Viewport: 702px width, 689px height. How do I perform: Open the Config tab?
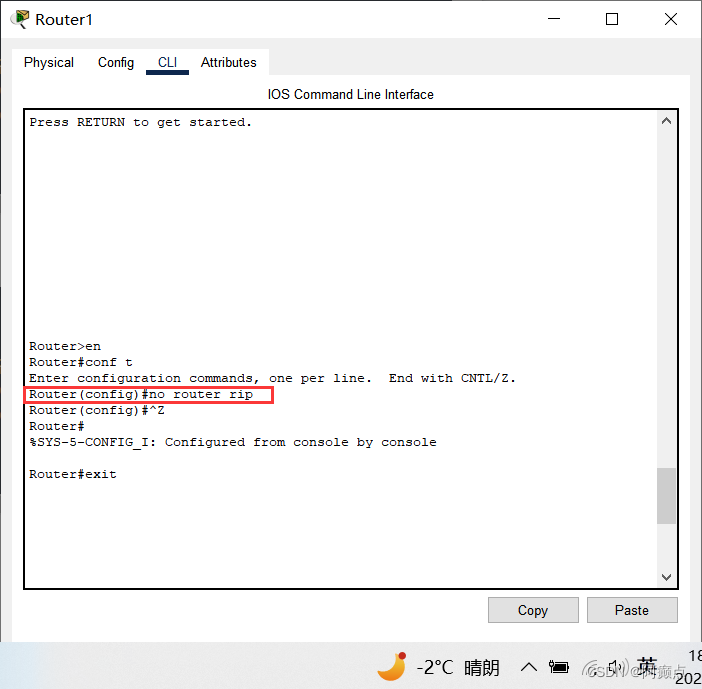coord(116,62)
